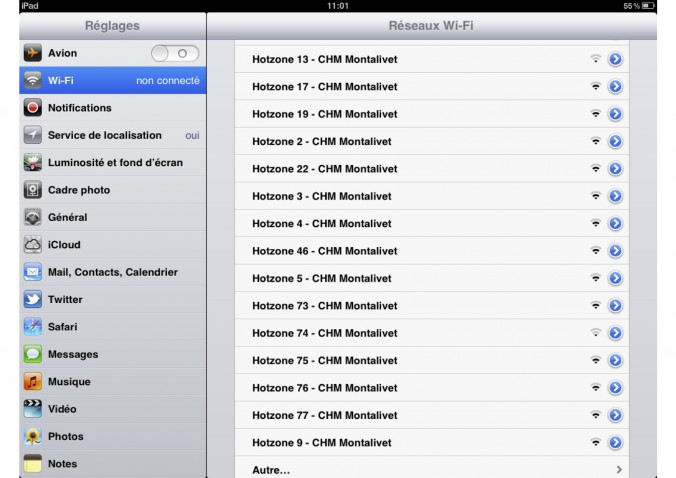Viewport: 676px width, 478px height.
Task: Open details arrow for Hotzone 76
Action: (615, 387)
